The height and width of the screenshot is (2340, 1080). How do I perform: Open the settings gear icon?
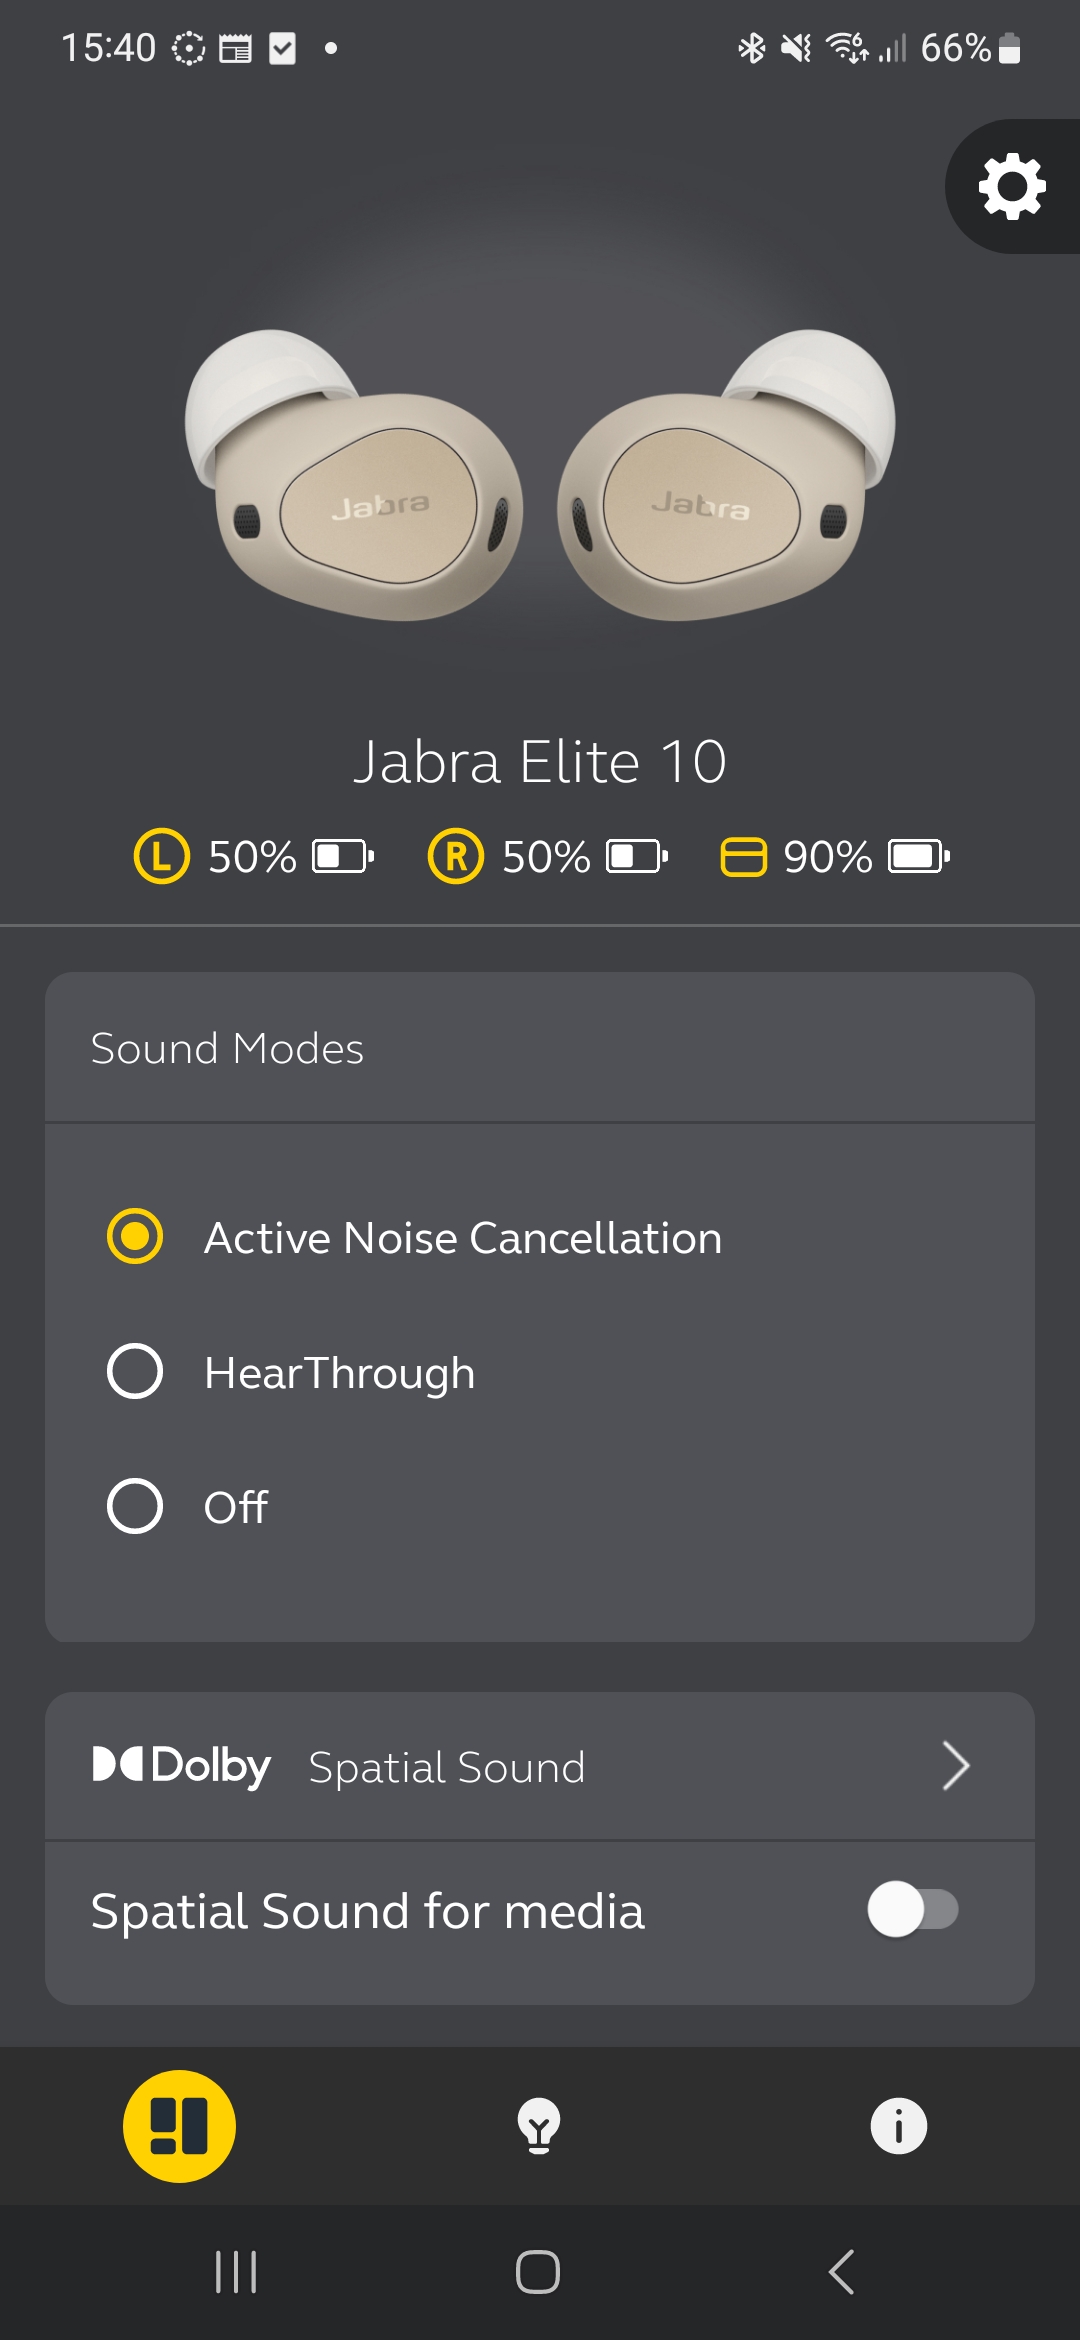pyautogui.click(x=1012, y=187)
